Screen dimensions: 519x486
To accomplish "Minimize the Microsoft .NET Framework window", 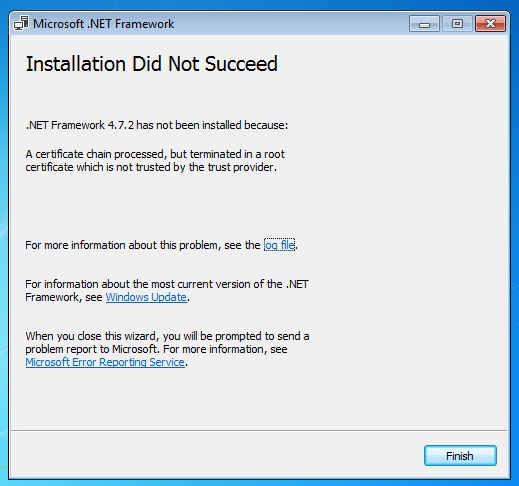I will coord(424,24).
